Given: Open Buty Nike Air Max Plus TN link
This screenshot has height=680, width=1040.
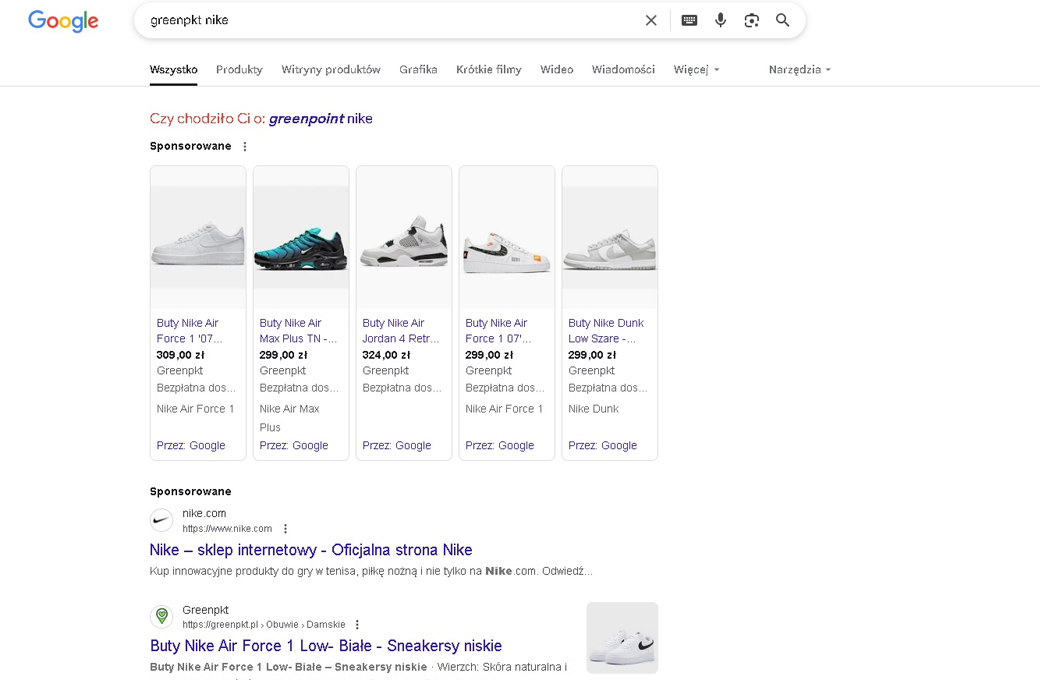Looking at the screenshot, I should pos(298,330).
